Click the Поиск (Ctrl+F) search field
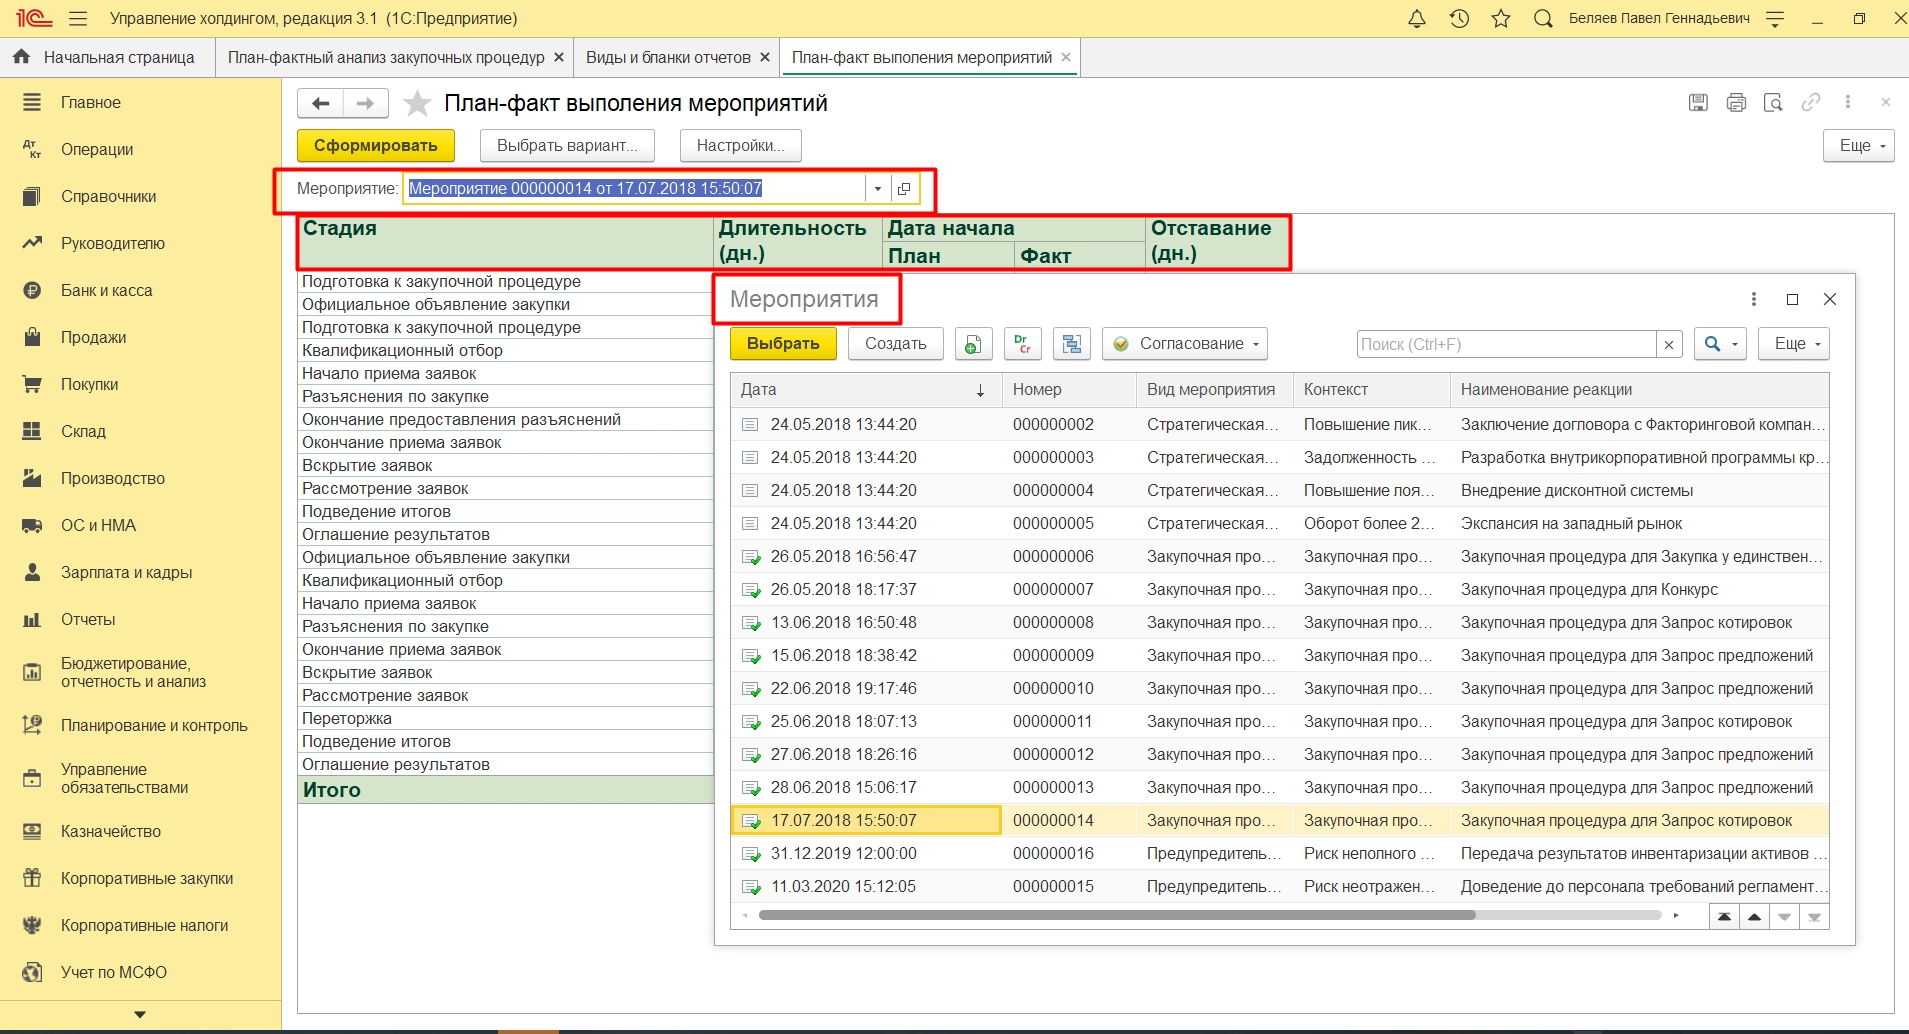Image resolution: width=1909 pixels, height=1034 pixels. (1505, 344)
